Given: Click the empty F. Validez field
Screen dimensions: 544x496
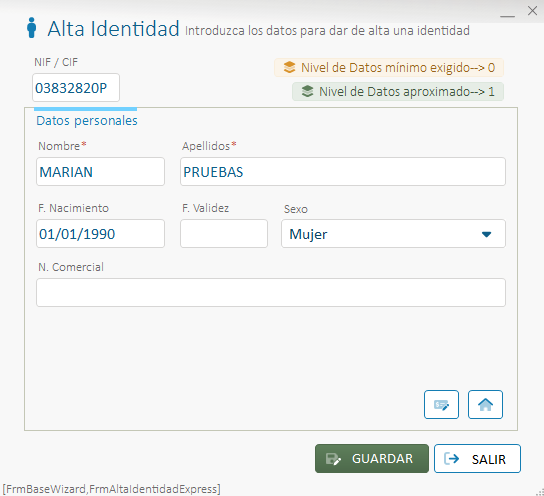Looking at the screenshot, I should (x=224, y=233).
